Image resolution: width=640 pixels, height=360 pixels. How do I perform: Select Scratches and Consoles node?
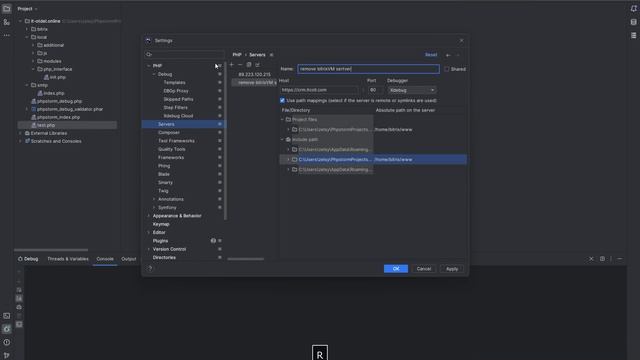tap(56, 141)
